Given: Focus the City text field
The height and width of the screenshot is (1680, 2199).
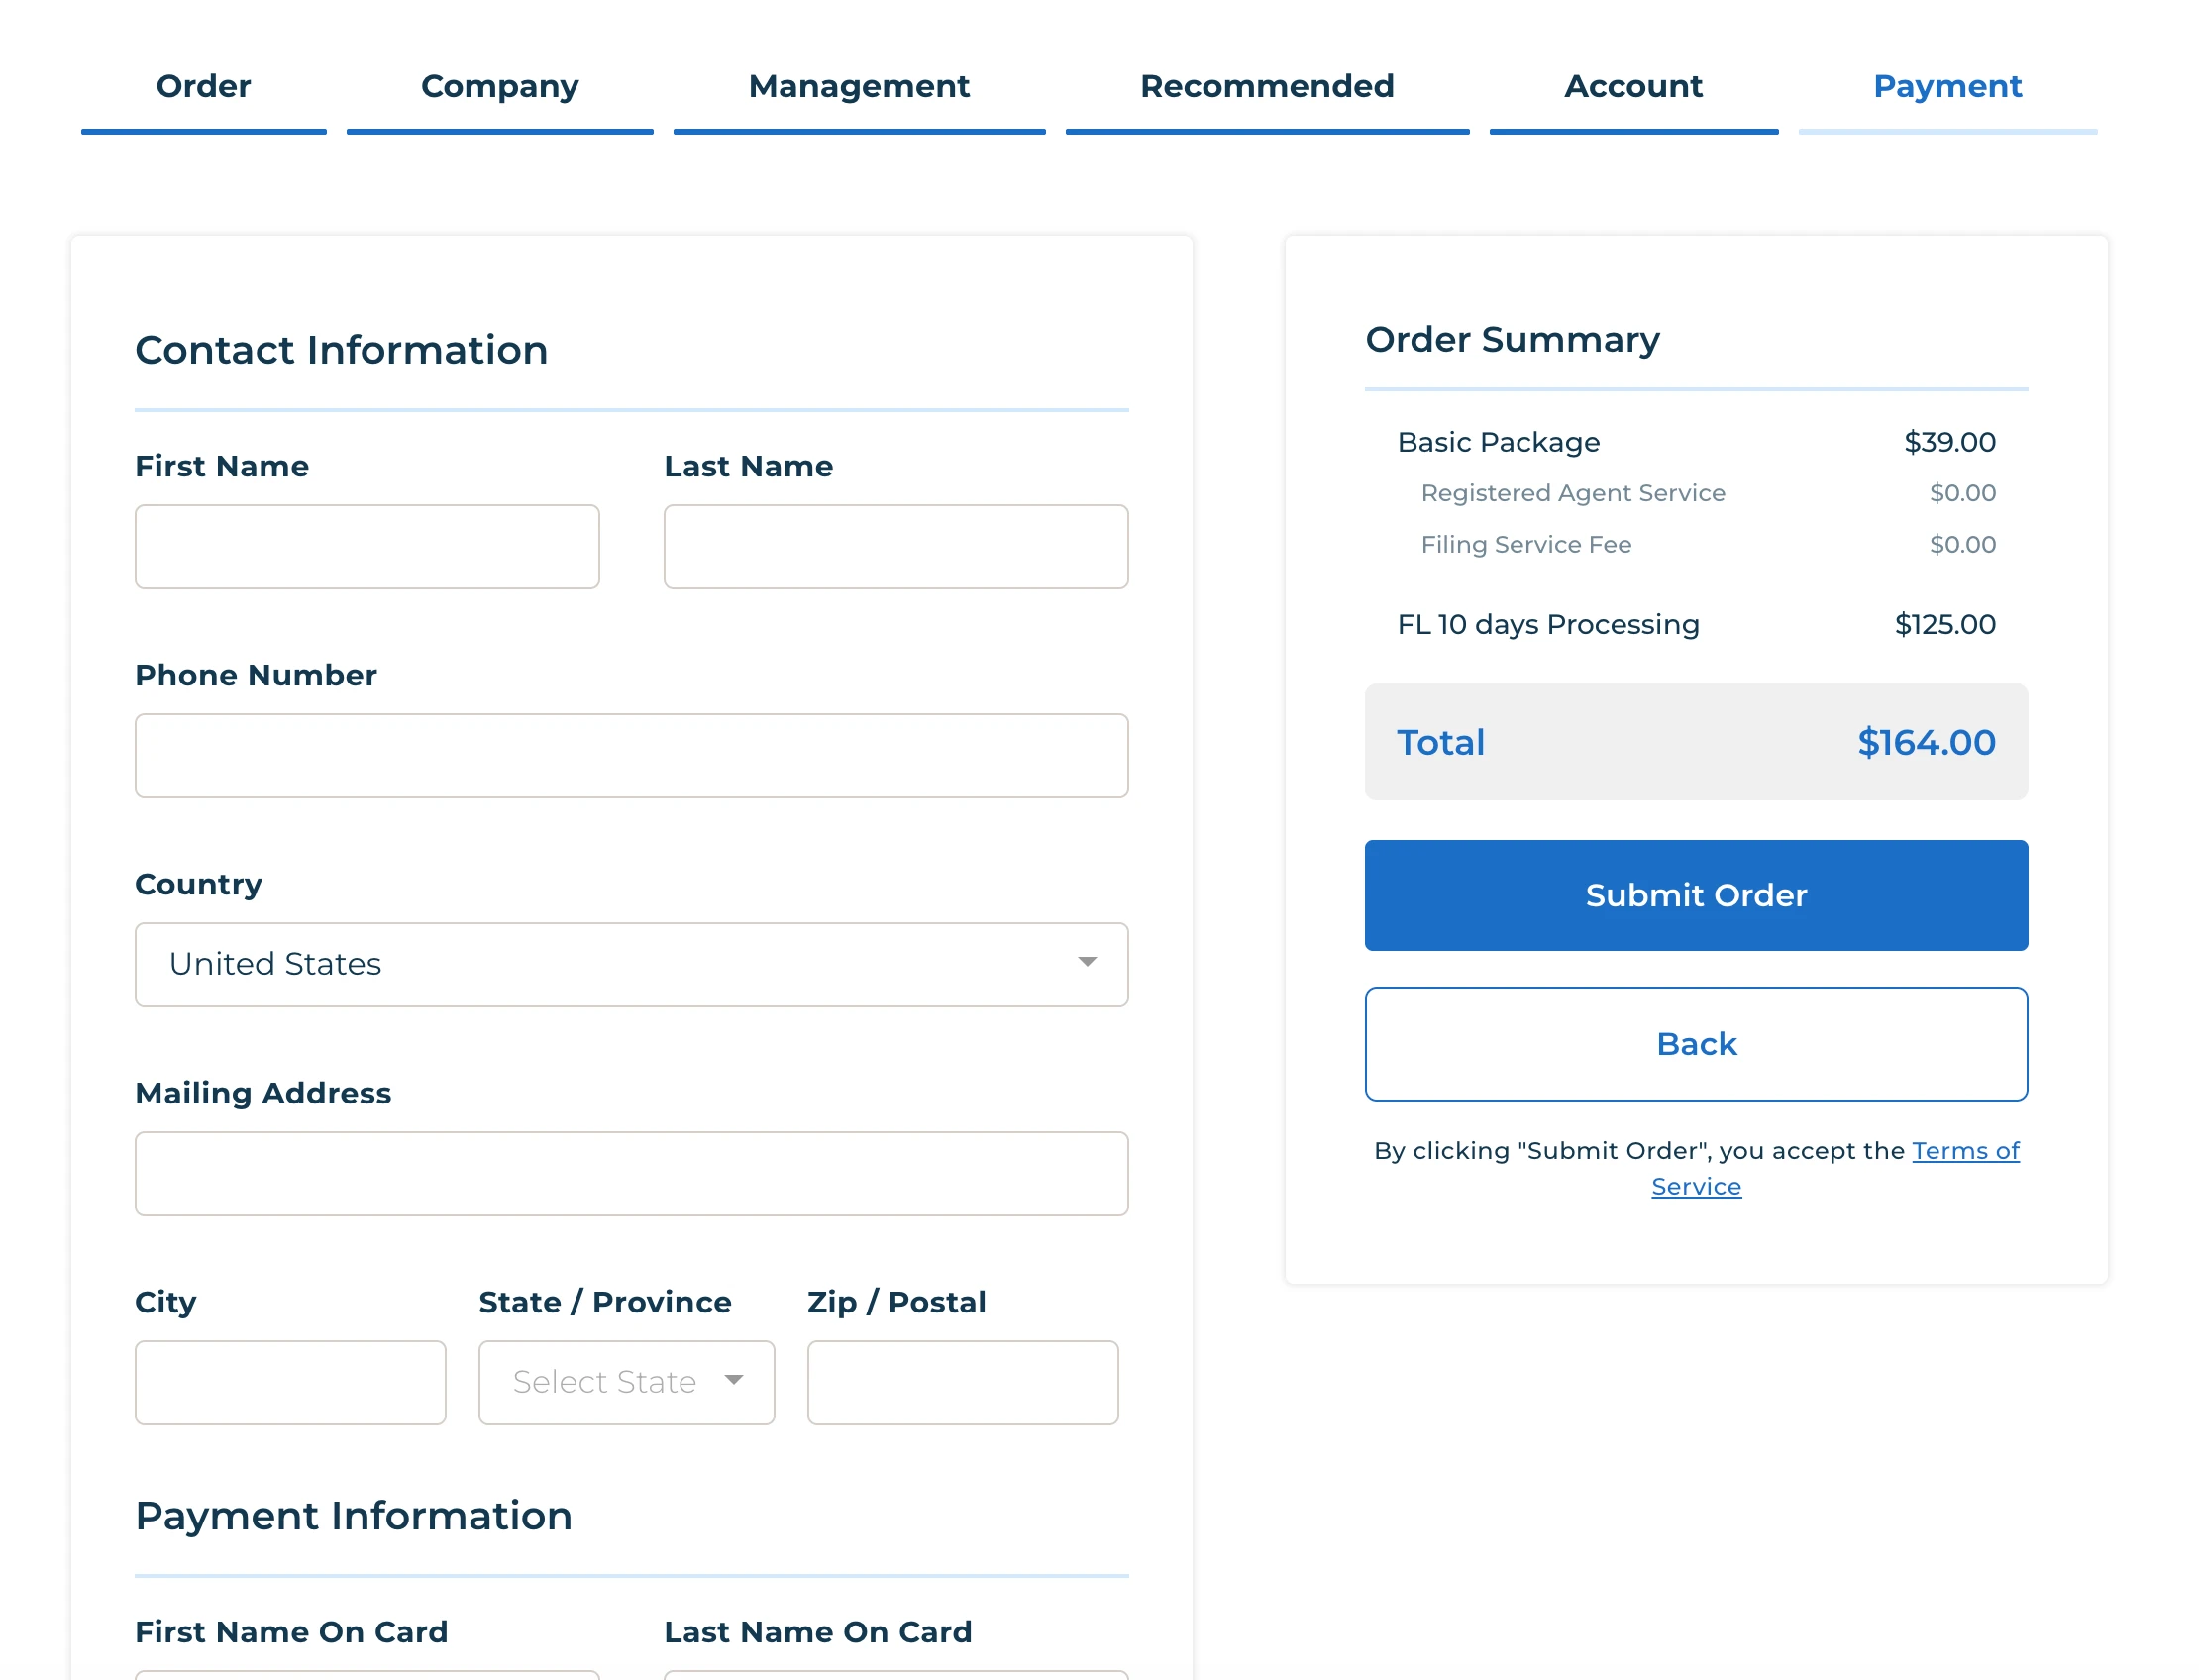Looking at the screenshot, I should click(290, 1382).
